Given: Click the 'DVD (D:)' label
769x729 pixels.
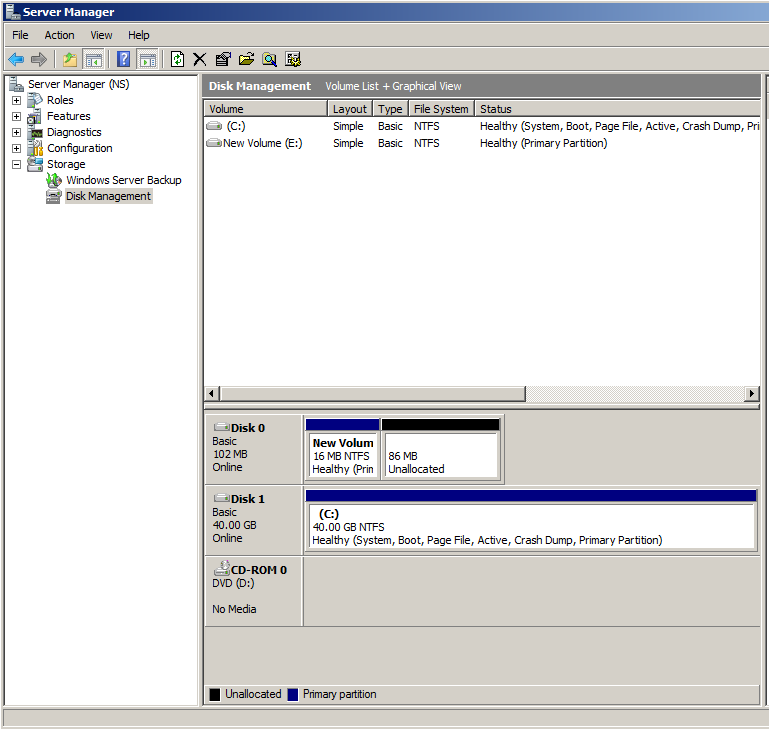Looking at the screenshot, I should coord(233,583).
